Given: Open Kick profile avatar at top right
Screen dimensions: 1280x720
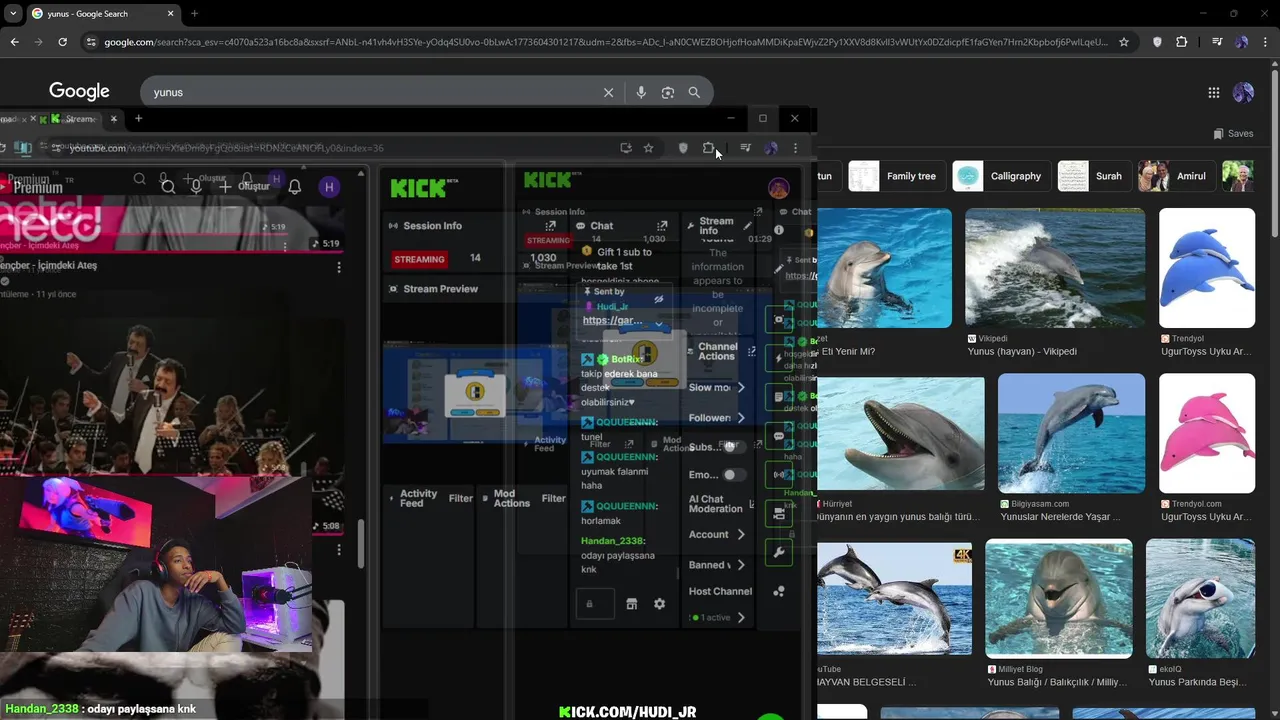Looking at the screenshot, I should tap(778, 188).
